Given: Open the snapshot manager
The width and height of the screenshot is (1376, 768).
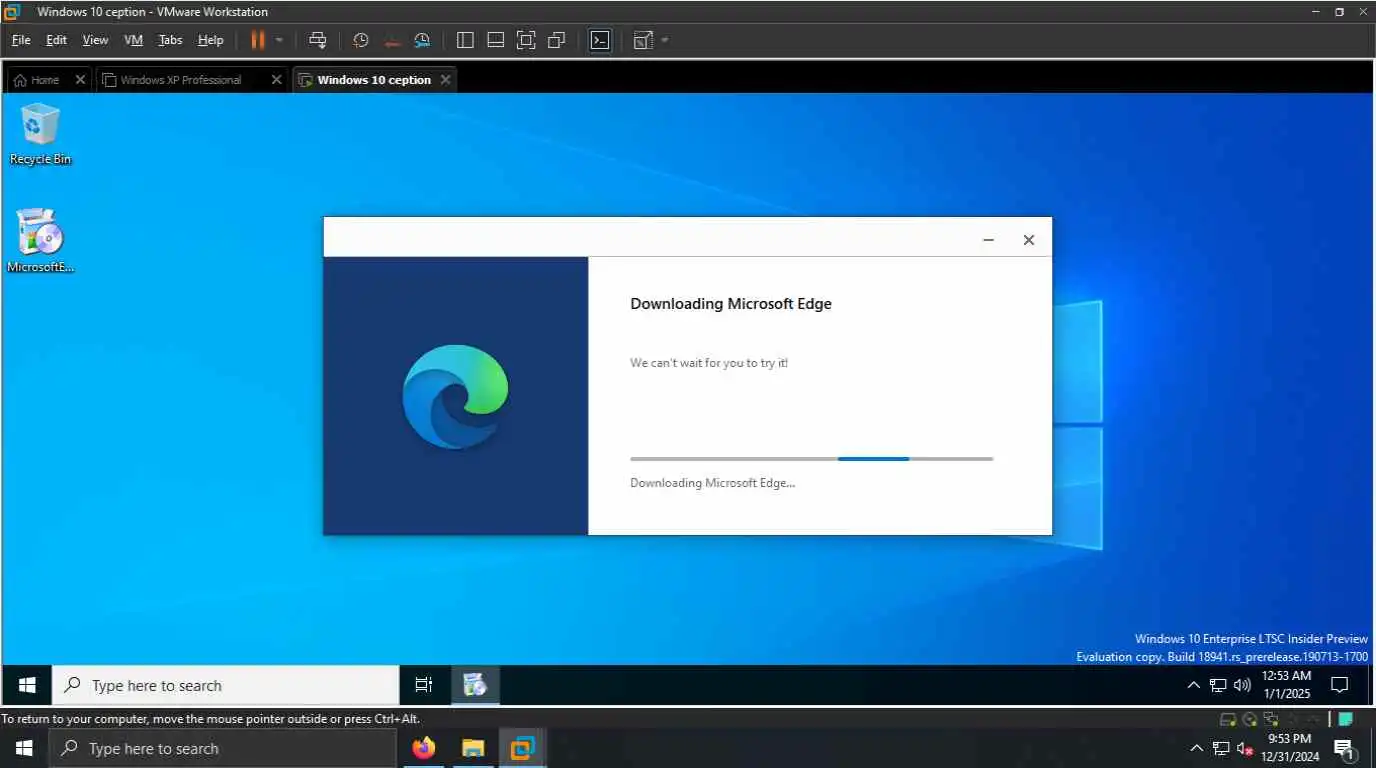Looking at the screenshot, I should (x=422, y=40).
